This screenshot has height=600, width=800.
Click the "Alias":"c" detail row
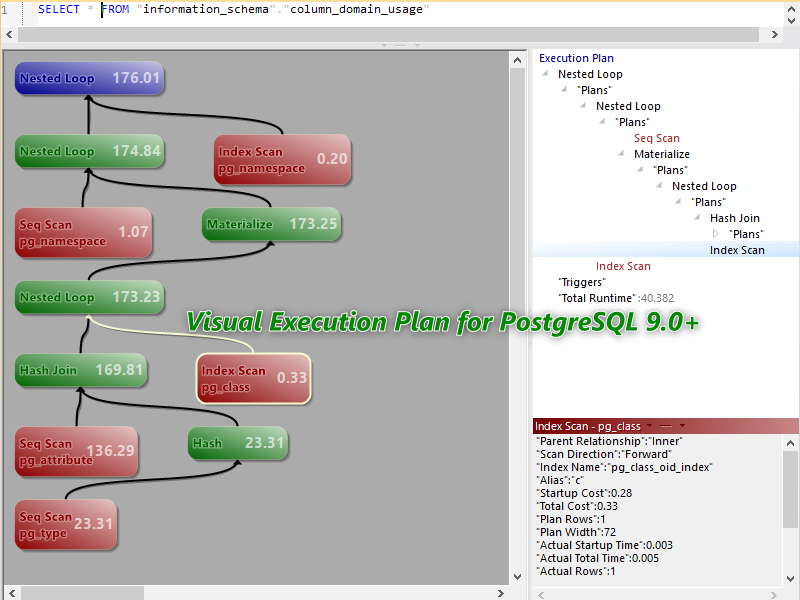(x=559, y=480)
